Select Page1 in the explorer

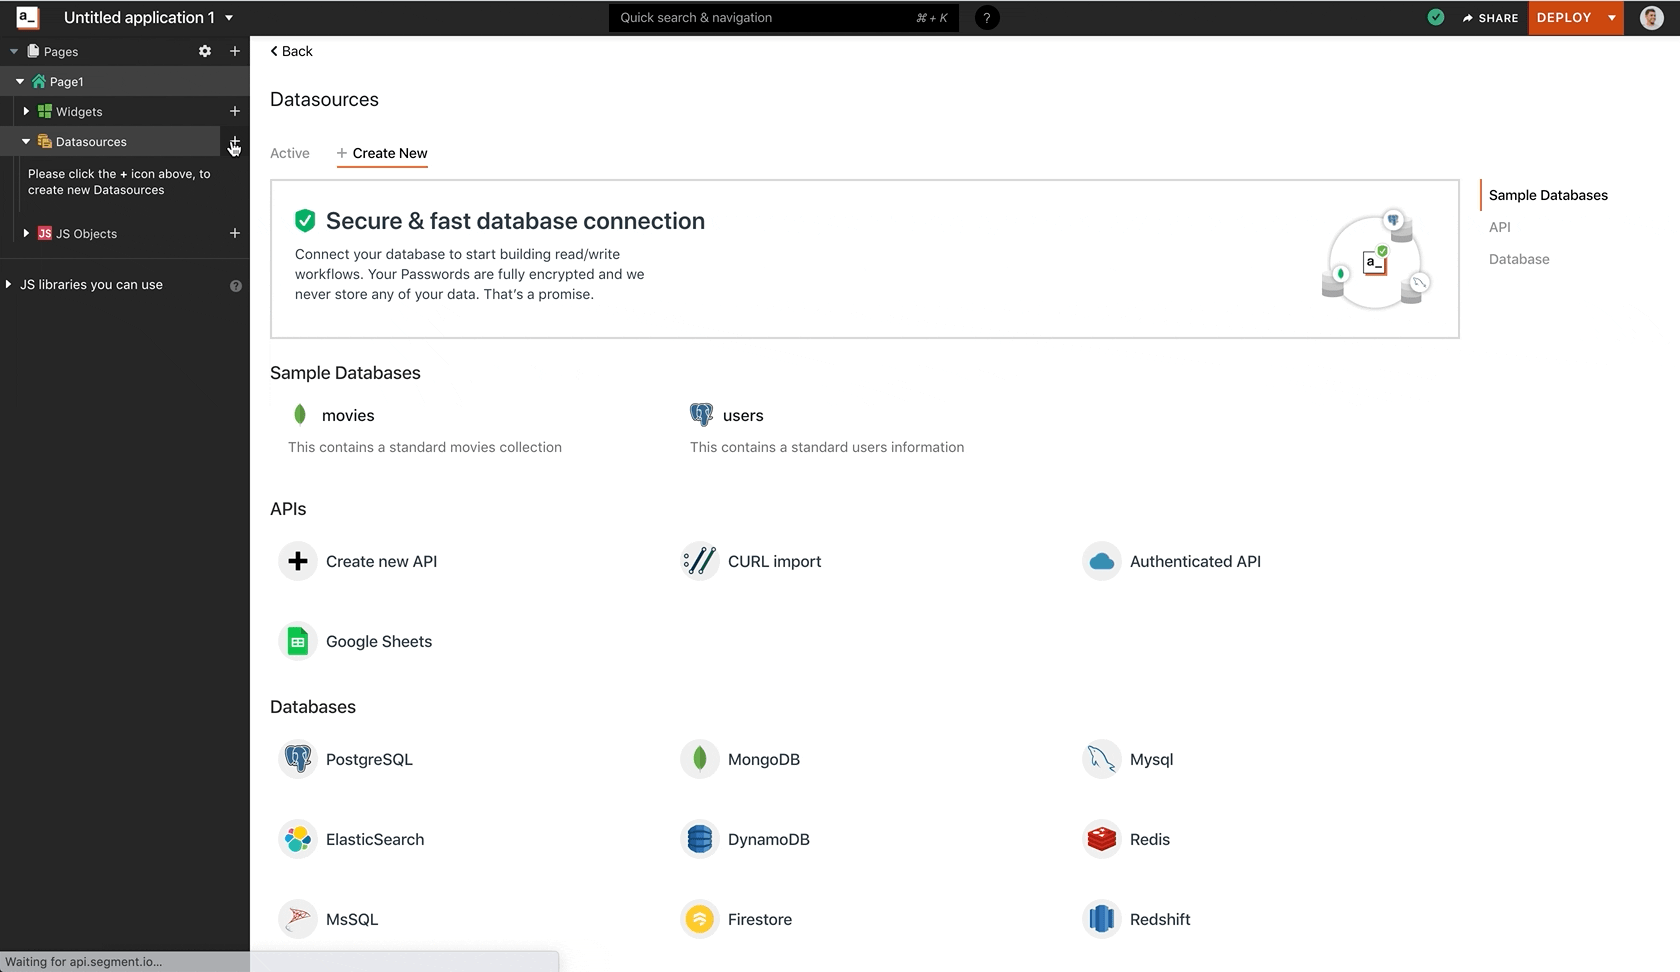click(x=66, y=81)
